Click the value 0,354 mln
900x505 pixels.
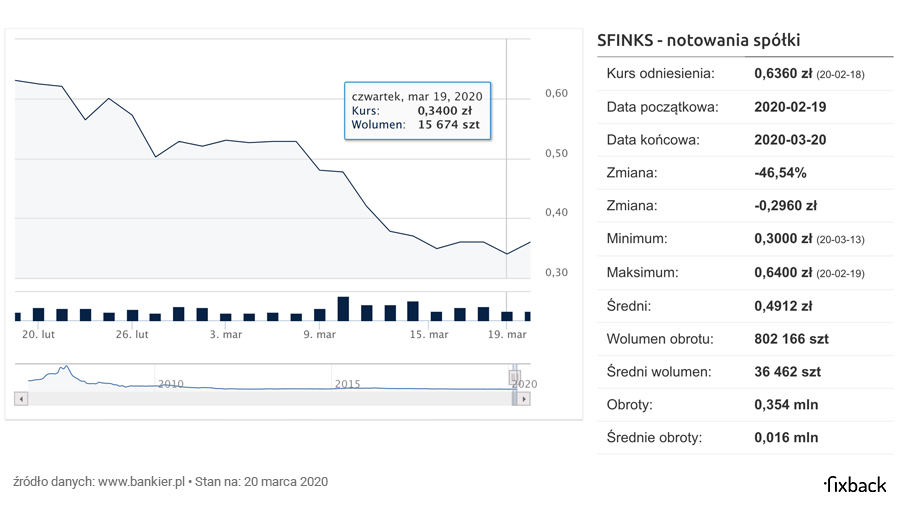tap(786, 405)
